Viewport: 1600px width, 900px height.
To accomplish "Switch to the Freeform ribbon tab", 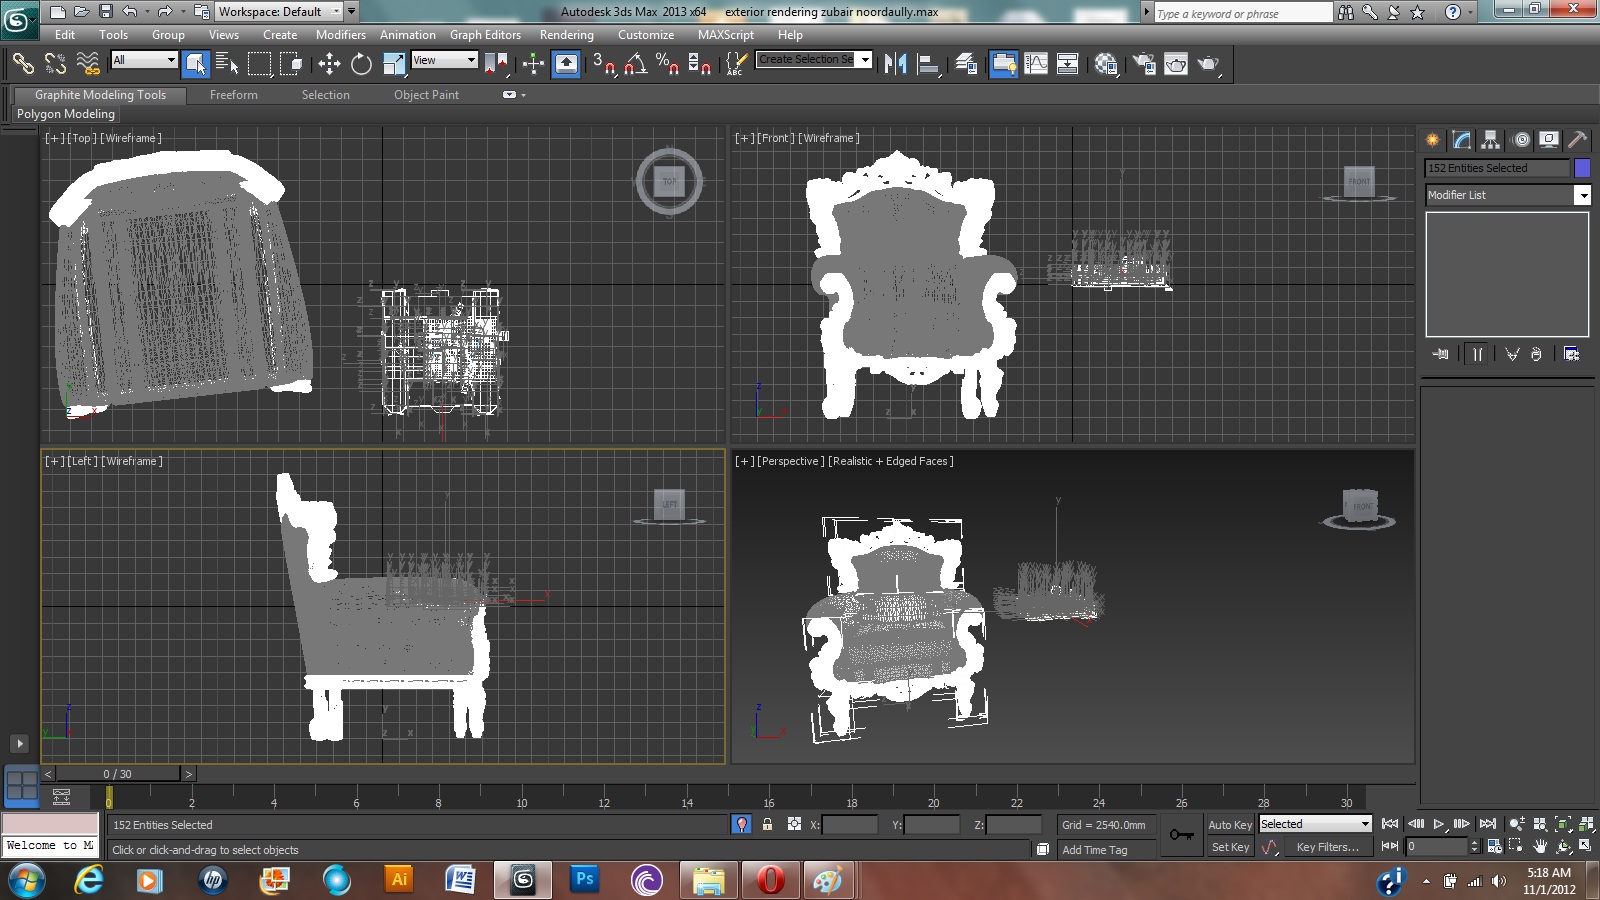I will [234, 95].
